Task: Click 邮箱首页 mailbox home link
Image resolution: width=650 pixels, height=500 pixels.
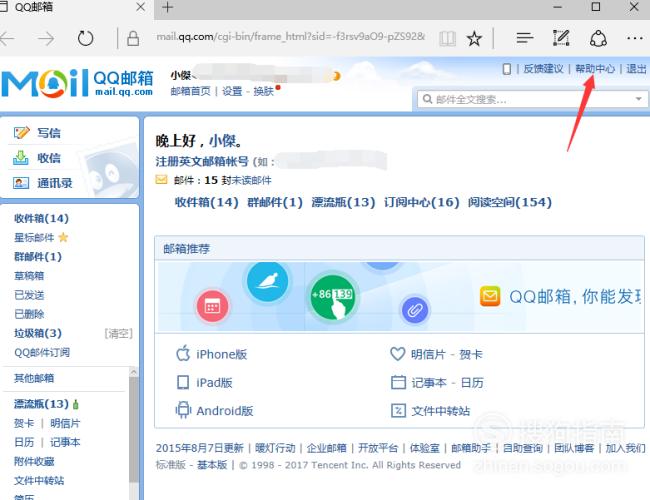Action: (190, 91)
